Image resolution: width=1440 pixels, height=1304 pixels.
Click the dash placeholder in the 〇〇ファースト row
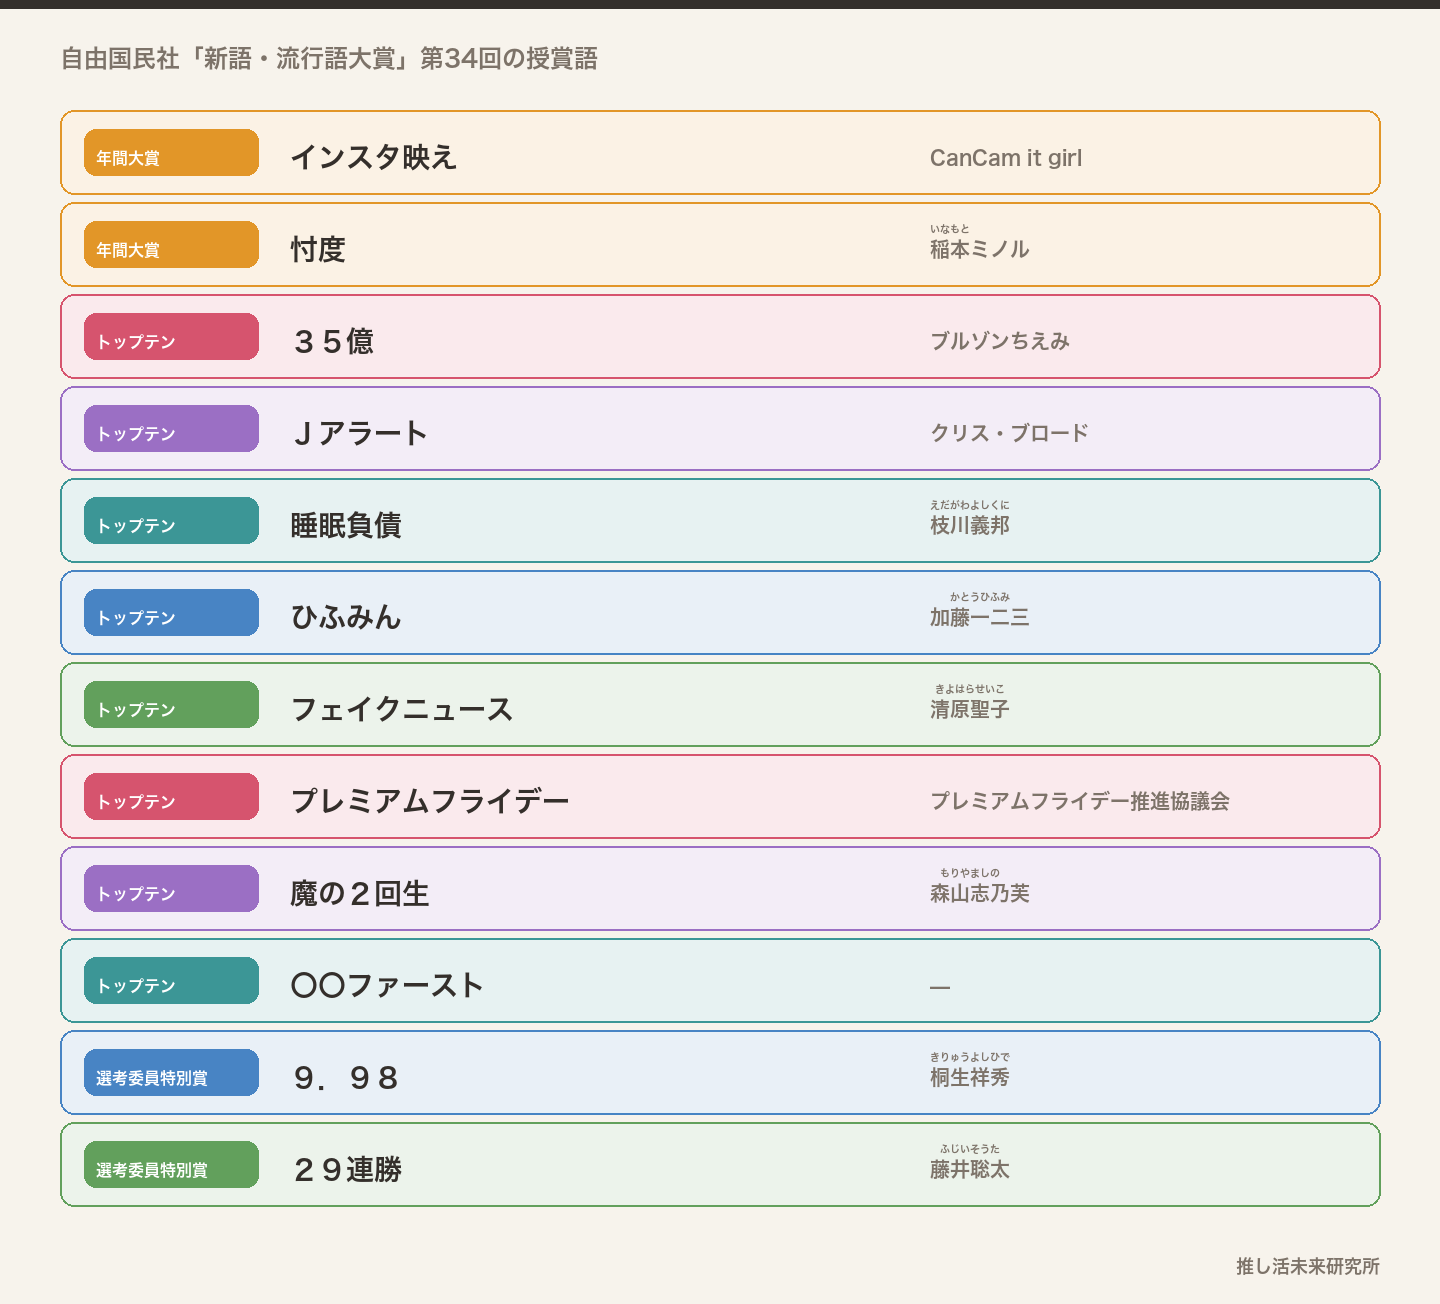click(x=940, y=987)
